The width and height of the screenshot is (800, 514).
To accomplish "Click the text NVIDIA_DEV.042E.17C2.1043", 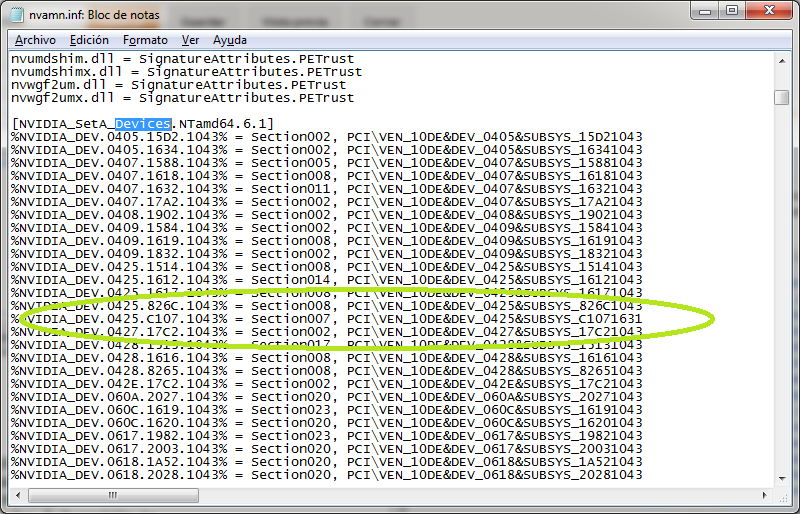I will click(x=119, y=384).
